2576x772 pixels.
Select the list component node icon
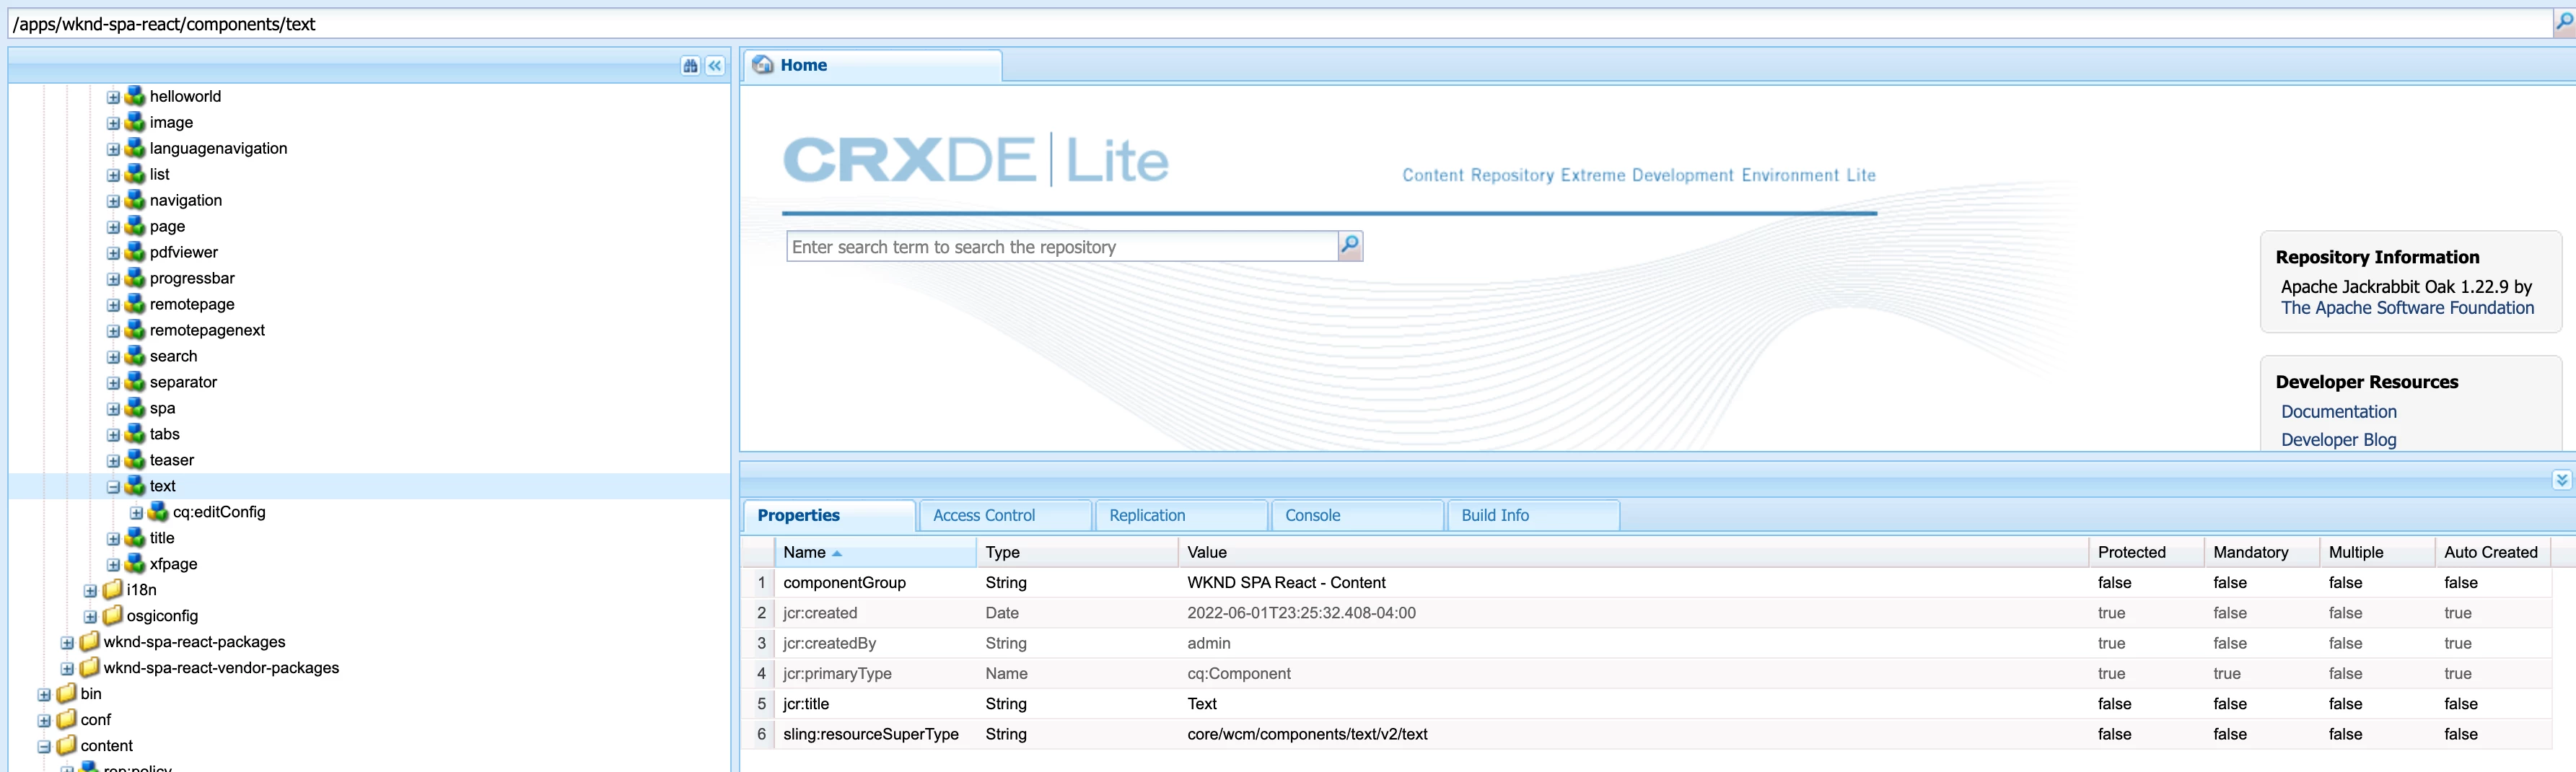(x=135, y=174)
